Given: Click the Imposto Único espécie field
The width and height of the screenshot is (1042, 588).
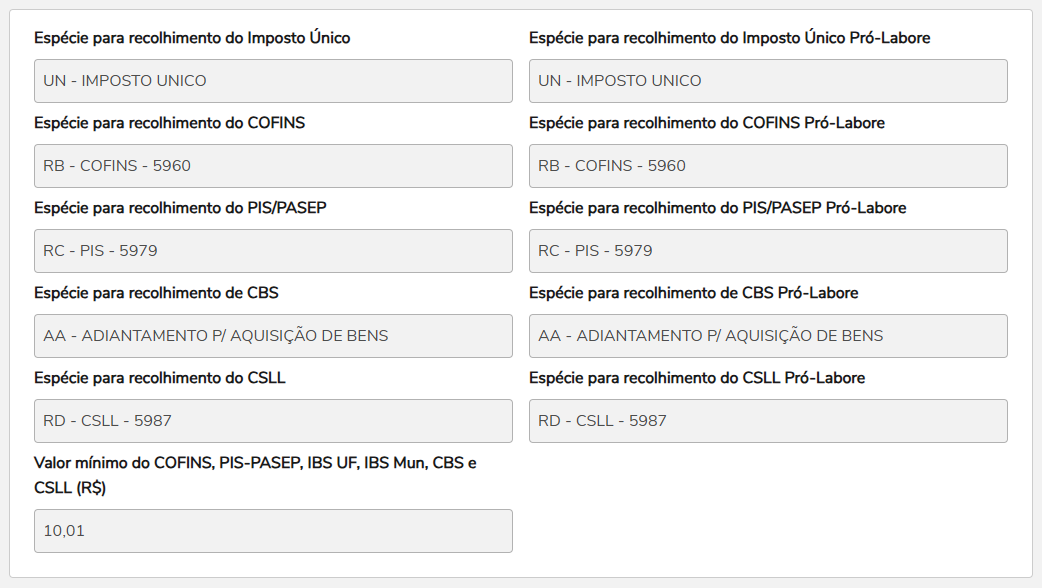Looking at the screenshot, I should coord(273,81).
